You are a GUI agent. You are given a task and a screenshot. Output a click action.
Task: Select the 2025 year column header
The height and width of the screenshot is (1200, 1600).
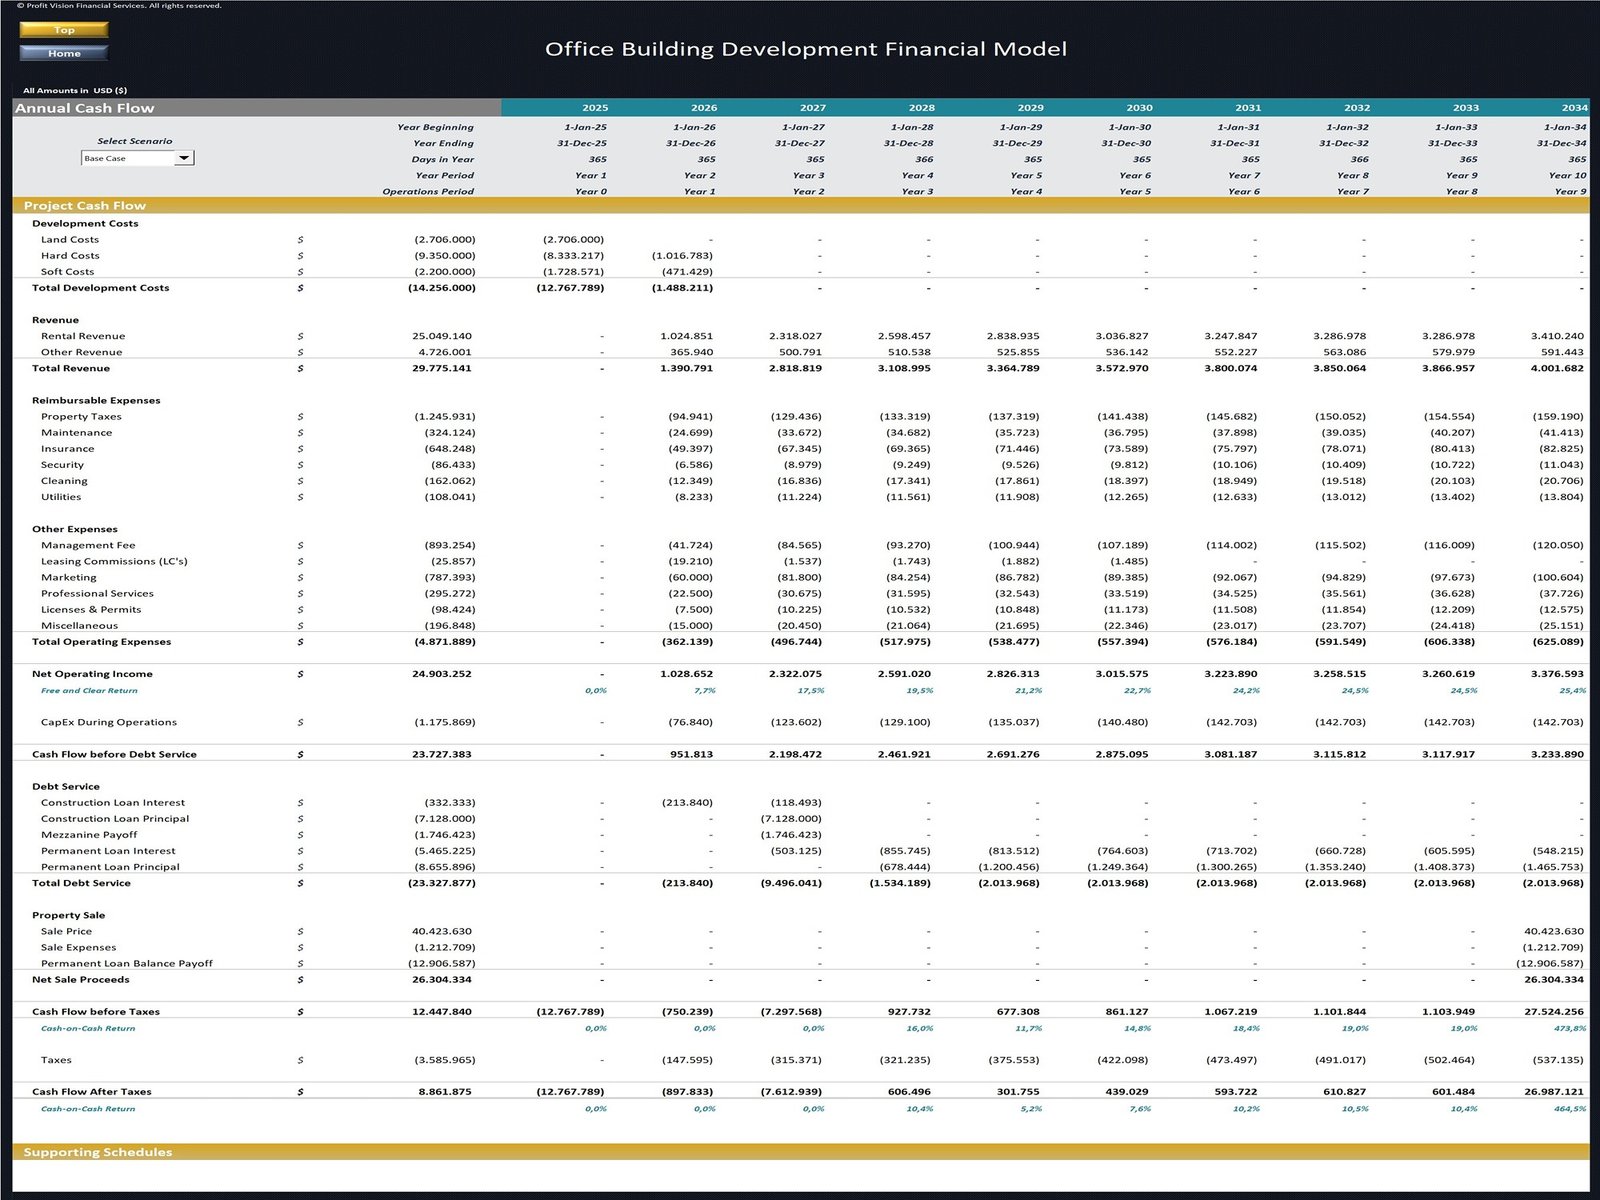(594, 108)
